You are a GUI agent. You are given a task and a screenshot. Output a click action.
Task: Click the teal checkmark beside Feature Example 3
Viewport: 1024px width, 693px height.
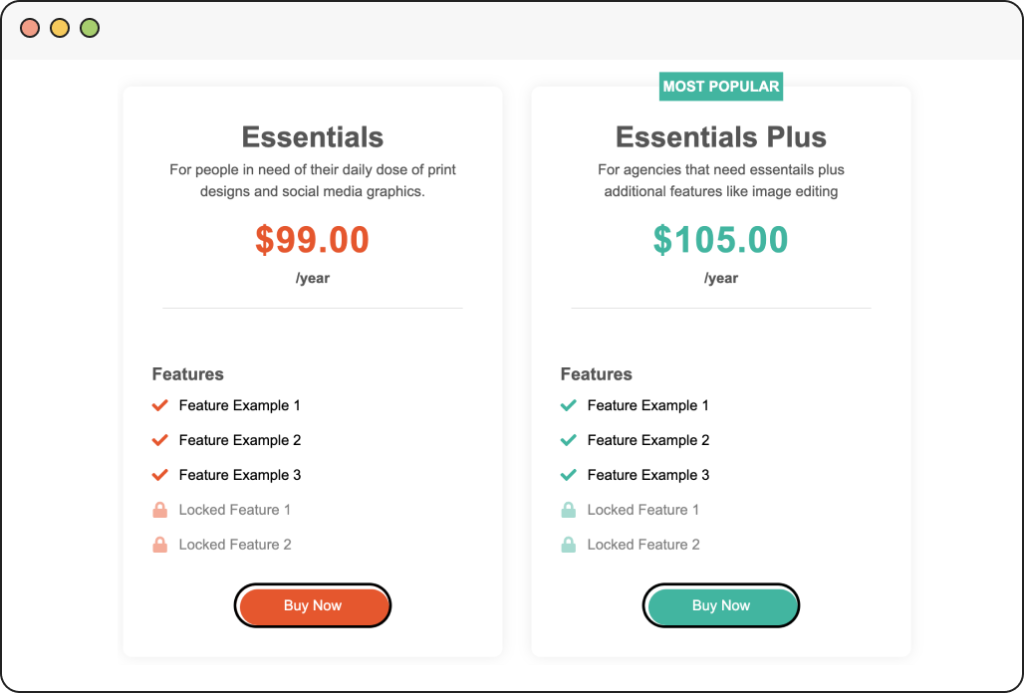tap(568, 475)
